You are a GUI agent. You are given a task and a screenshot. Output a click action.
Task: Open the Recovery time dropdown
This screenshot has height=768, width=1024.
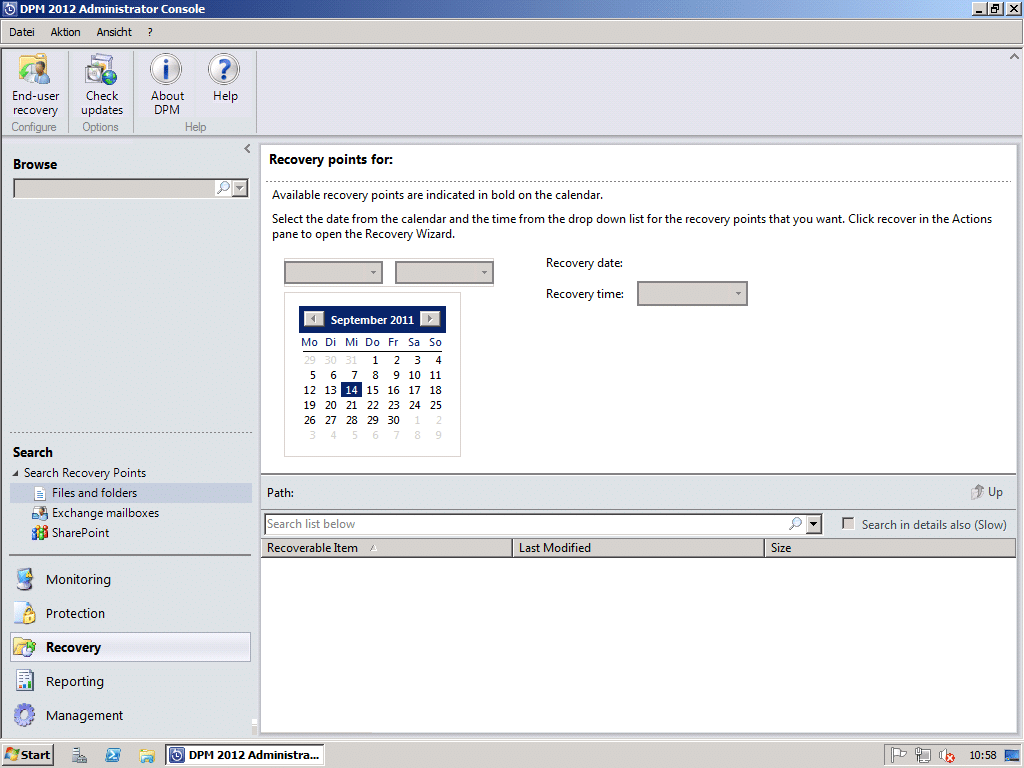click(x=692, y=293)
